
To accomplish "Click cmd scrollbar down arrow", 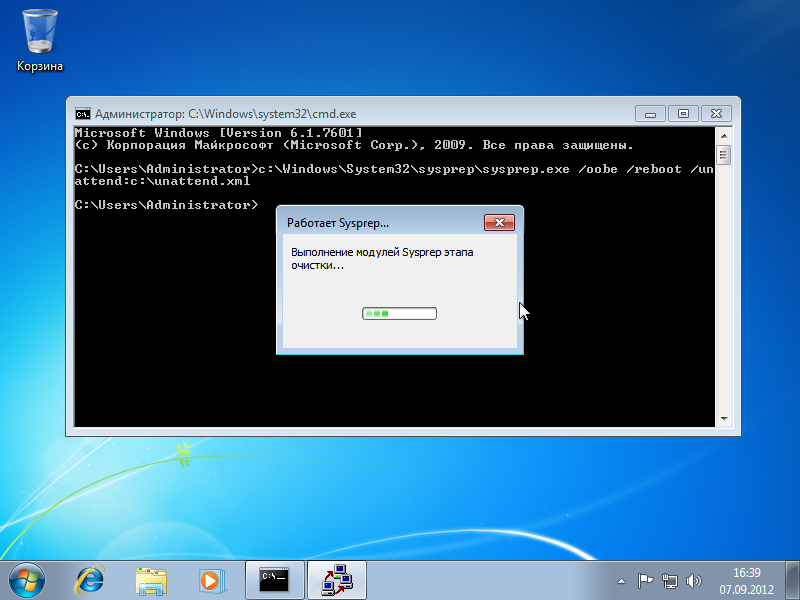I will click(x=723, y=419).
